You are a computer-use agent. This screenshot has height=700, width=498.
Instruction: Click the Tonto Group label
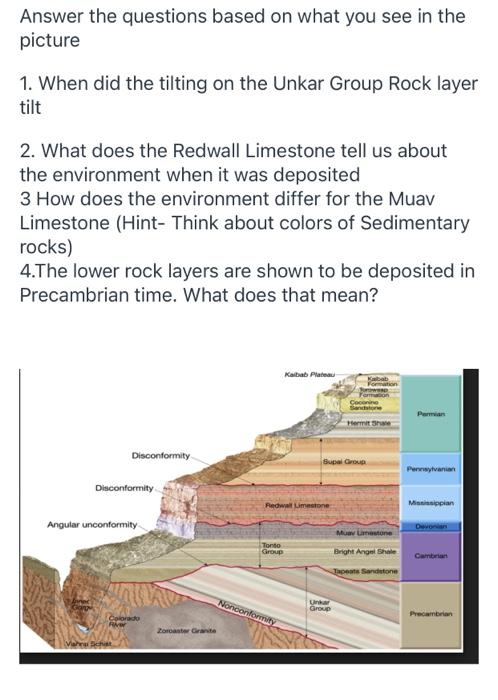(272, 549)
